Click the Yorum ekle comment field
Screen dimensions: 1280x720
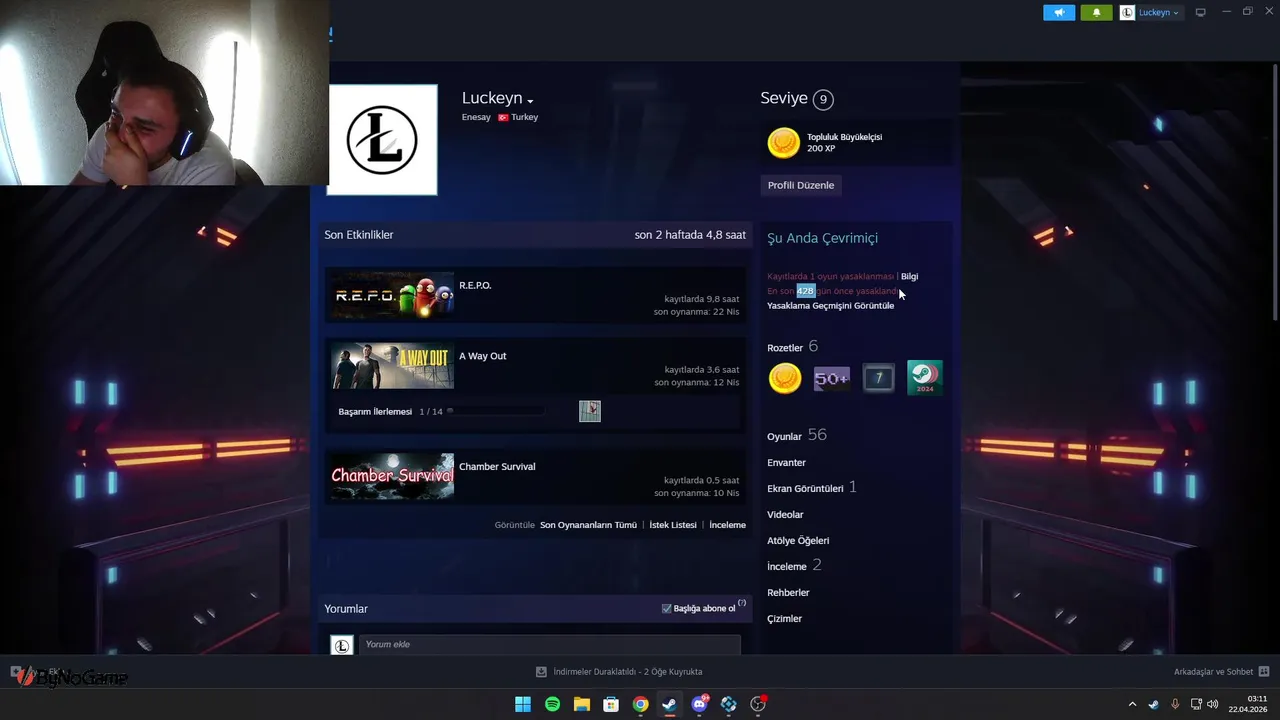pyautogui.click(x=549, y=645)
